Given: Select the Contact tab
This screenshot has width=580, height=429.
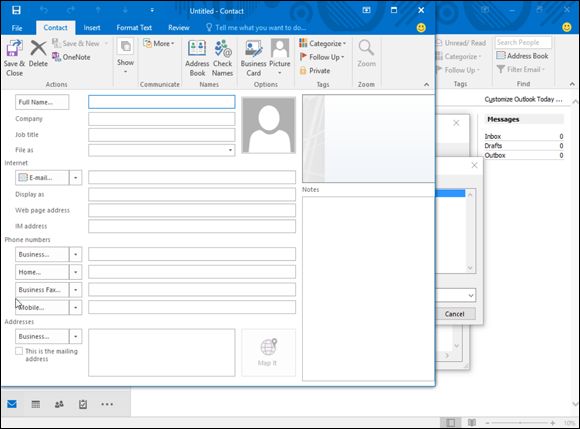Looking at the screenshot, I should [55, 28].
